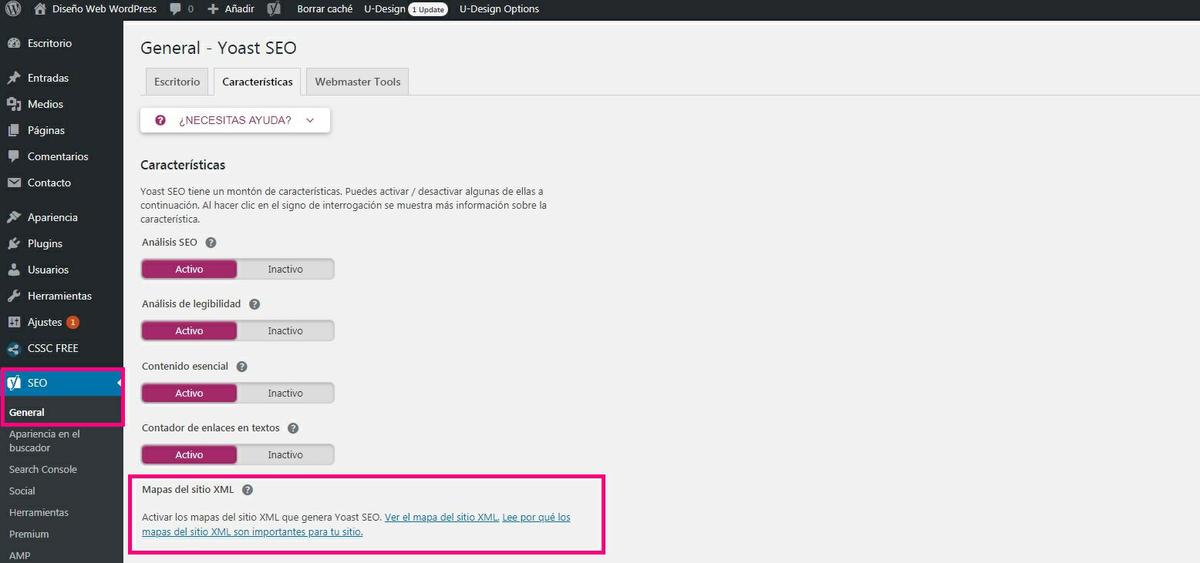Switch to the Escritorio tab
Image resolution: width=1200 pixels, height=563 pixels.
[177, 82]
